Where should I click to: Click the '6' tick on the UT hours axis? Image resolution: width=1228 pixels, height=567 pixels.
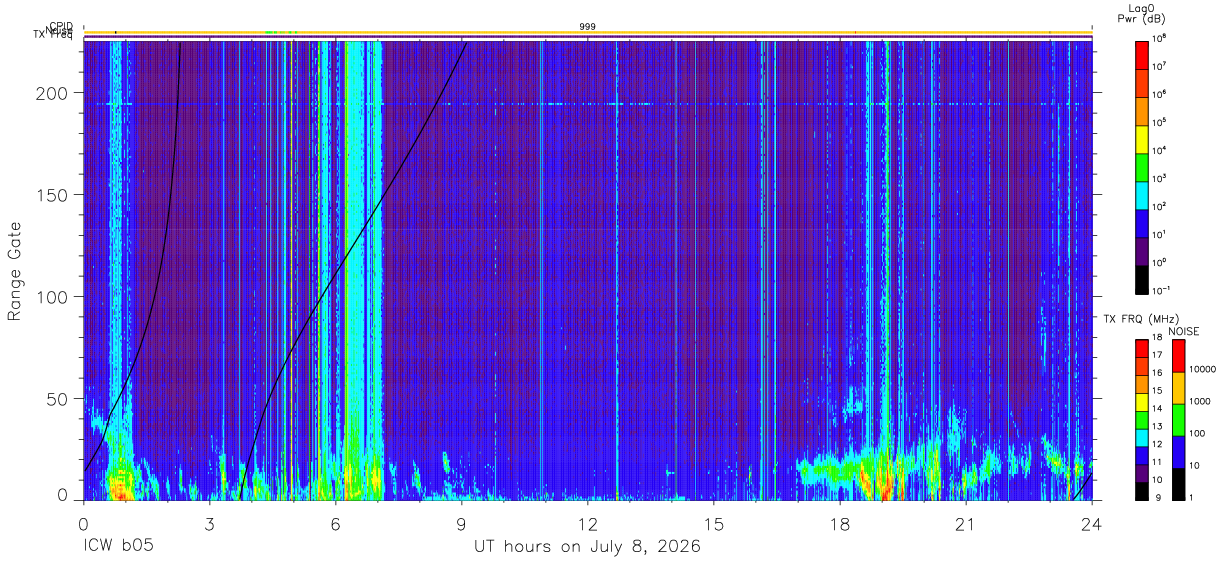[335, 524]
